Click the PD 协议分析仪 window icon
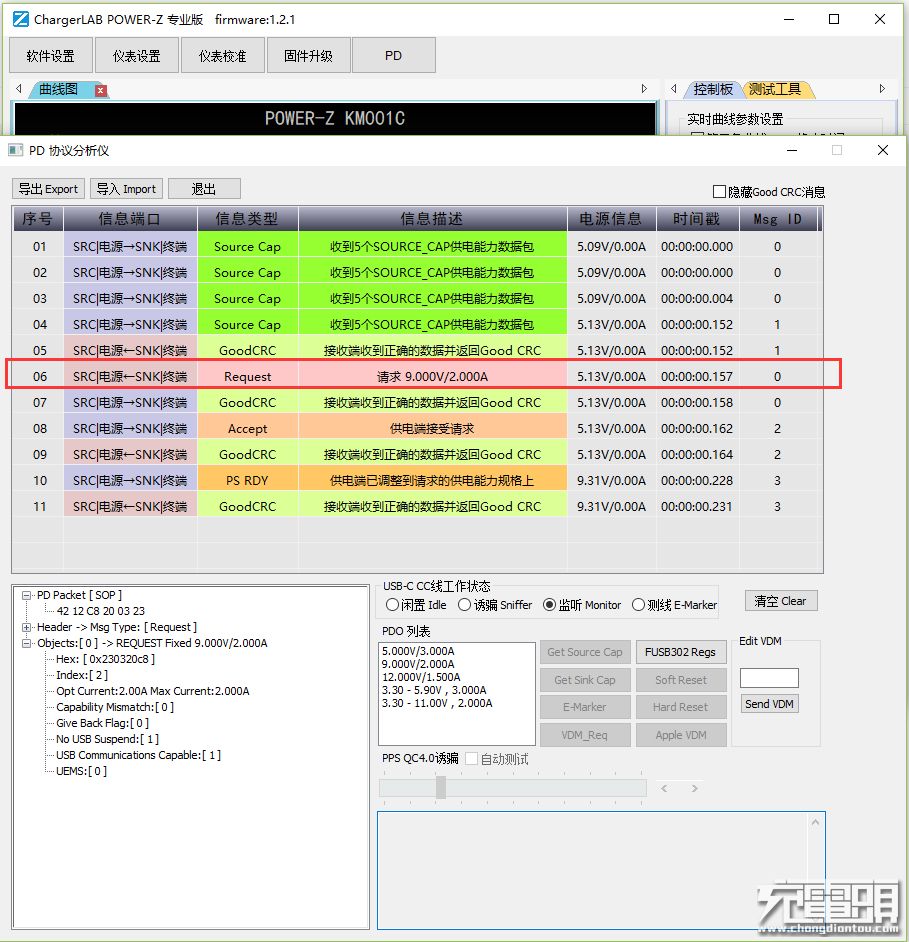 [x=16, y=150]
